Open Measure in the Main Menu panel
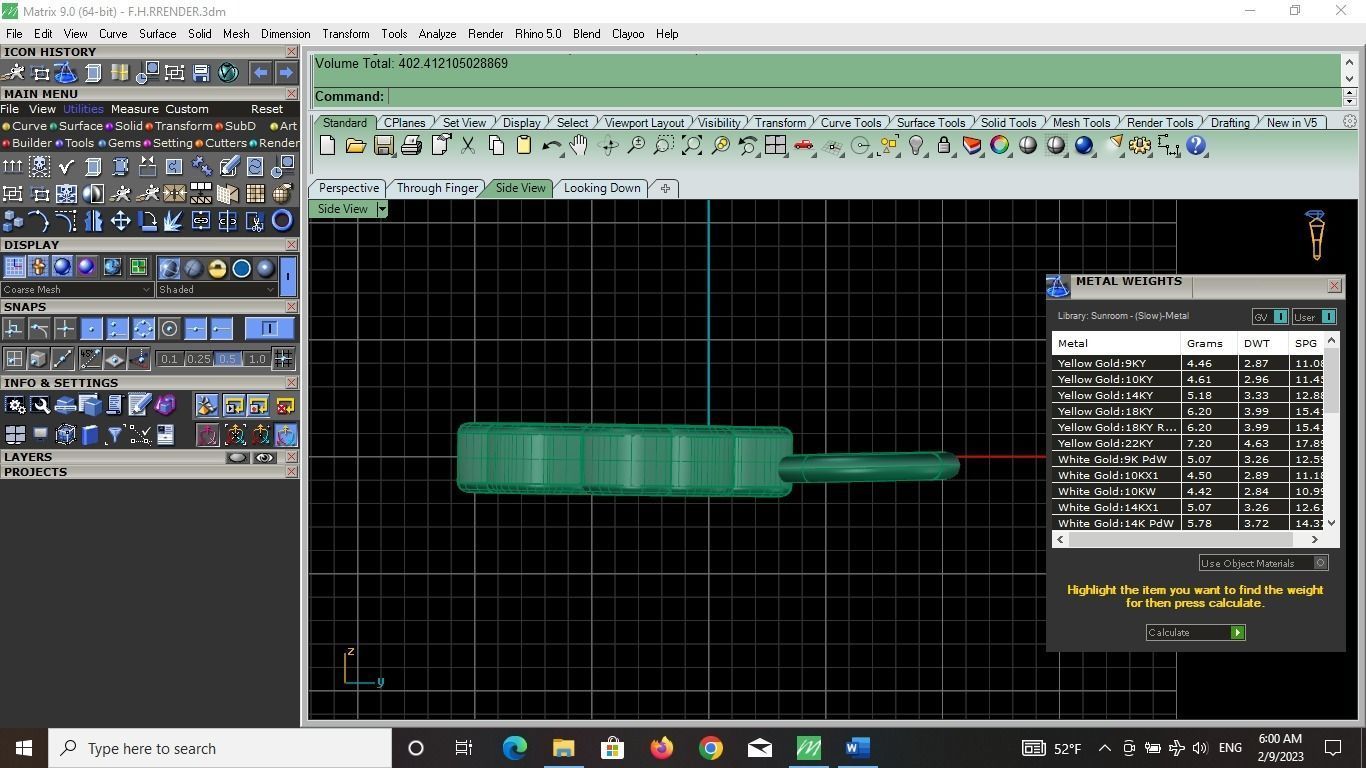This screenshot has width=1366, height=768. 135,109
